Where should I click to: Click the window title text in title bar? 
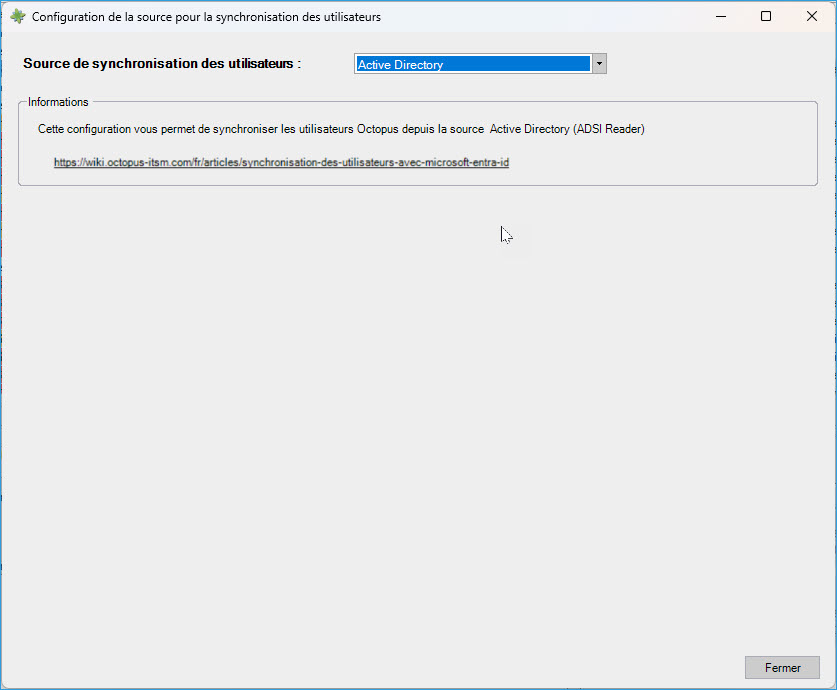206,17
